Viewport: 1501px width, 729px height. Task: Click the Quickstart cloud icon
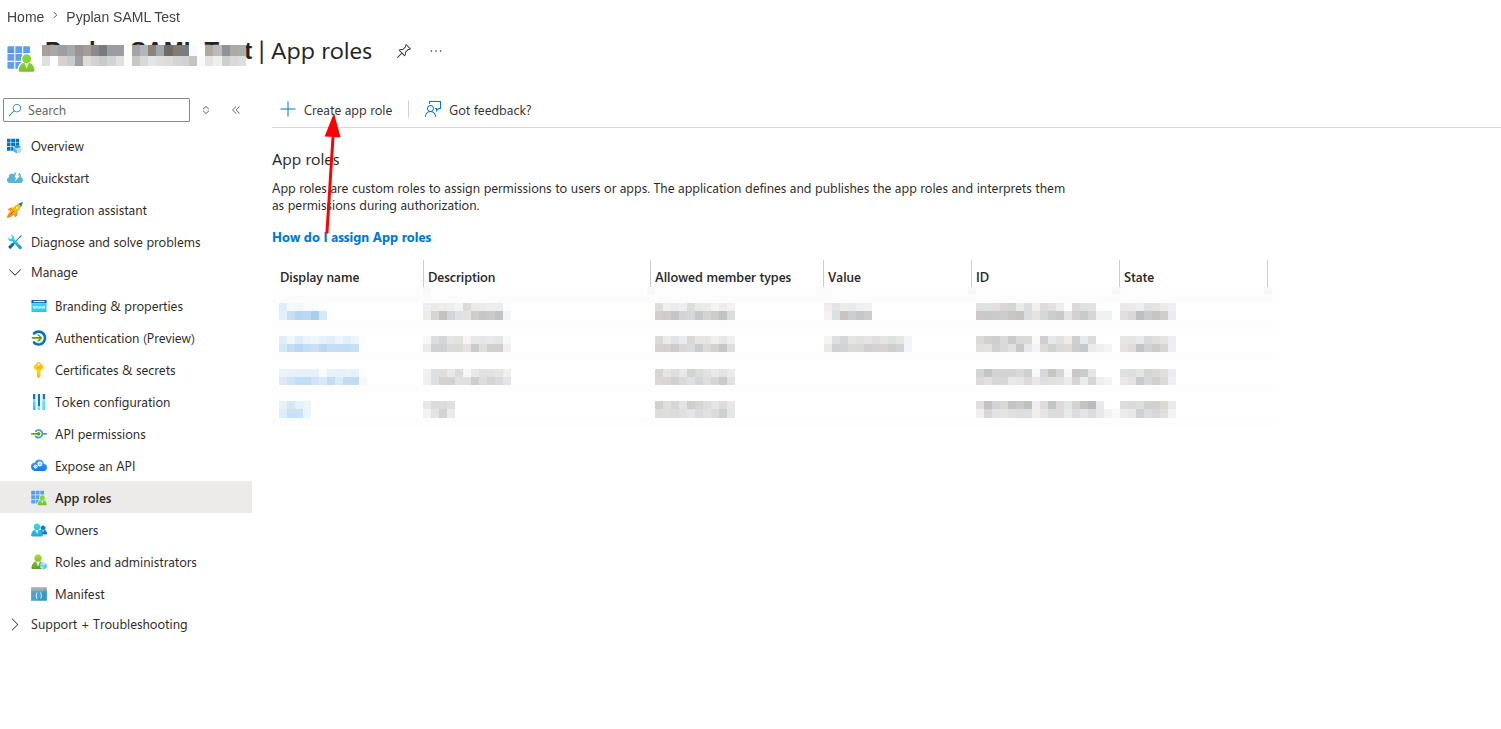coord(14,178)
